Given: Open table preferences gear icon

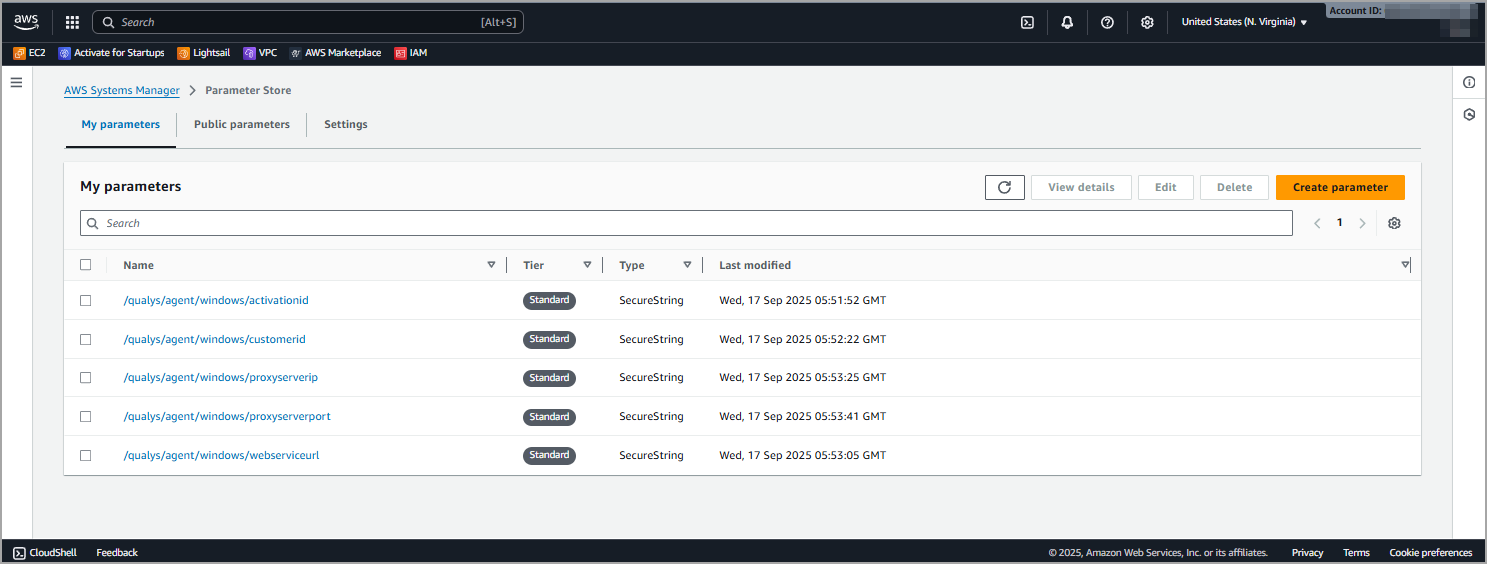Looking at the screenshot, I should click(x=1394, y=223).
